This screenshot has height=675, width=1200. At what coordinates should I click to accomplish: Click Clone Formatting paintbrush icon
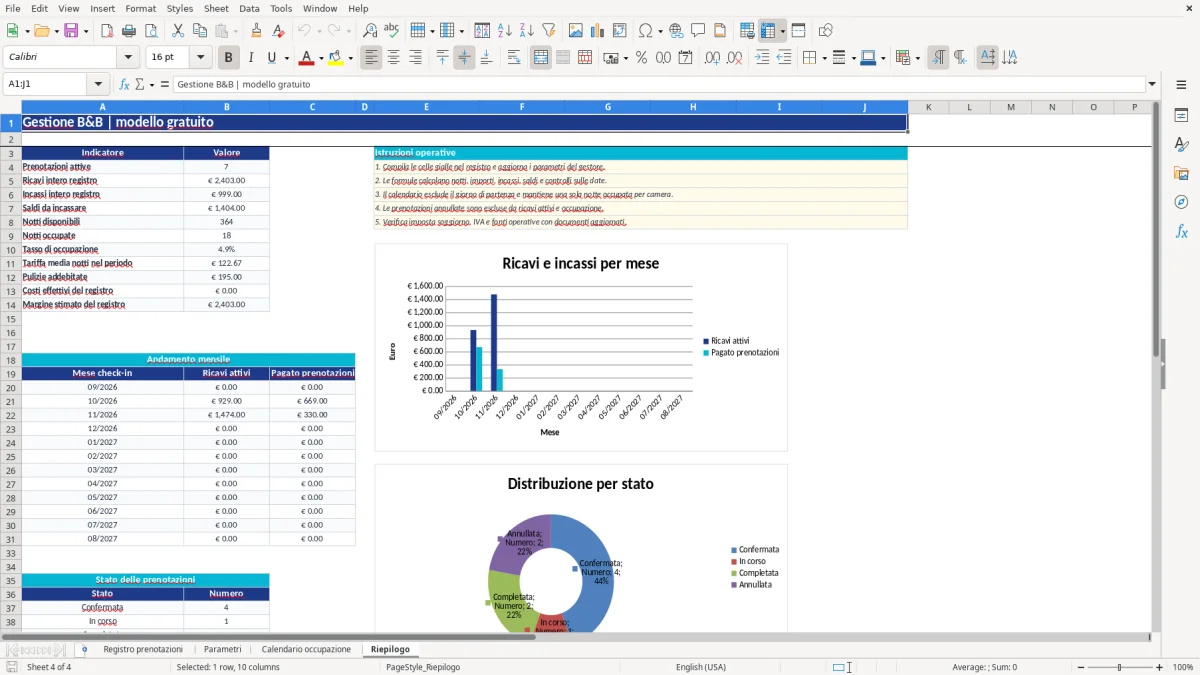tap(256, 31)
